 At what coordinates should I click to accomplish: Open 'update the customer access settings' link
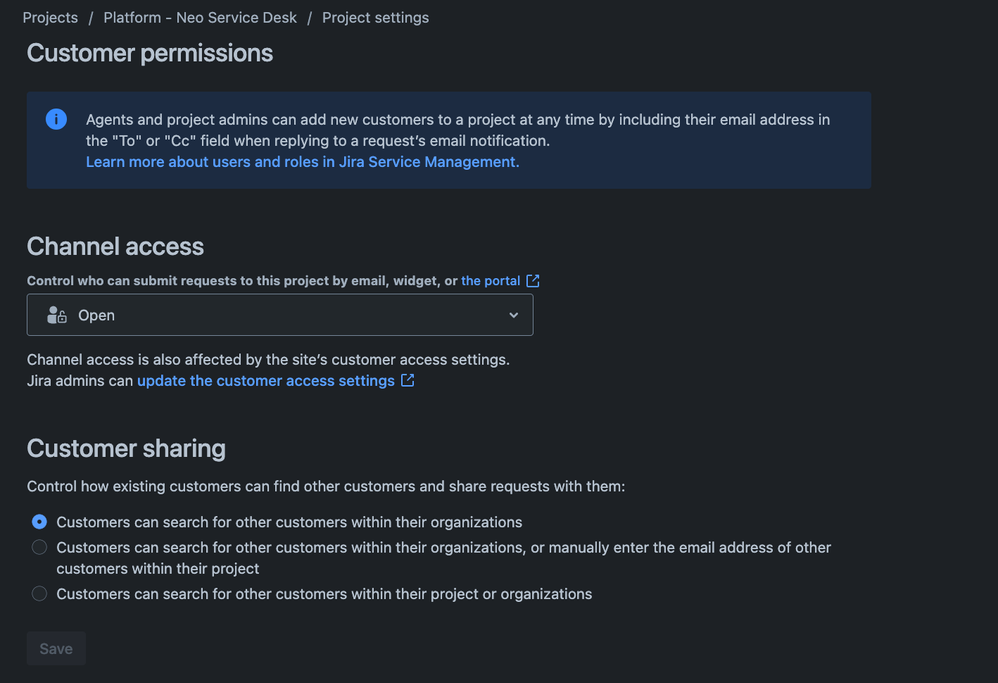266,381
